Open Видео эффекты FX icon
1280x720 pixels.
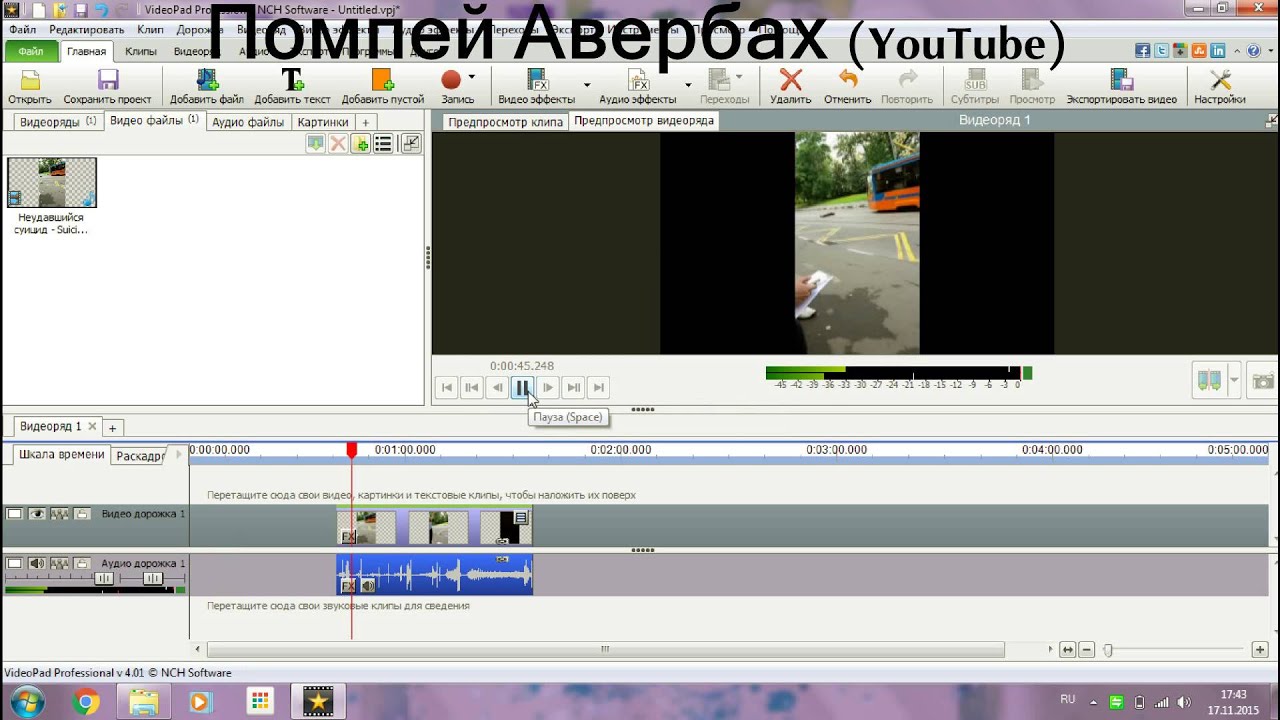click(x=537, y=80)
